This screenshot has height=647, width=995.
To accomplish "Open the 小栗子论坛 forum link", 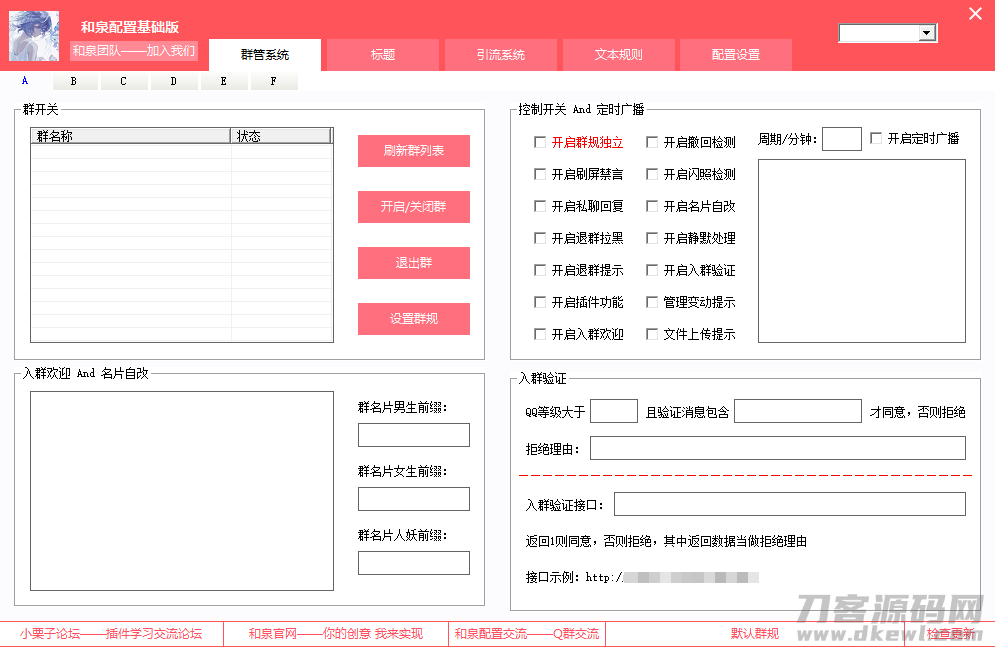I will tap(111, 634).
